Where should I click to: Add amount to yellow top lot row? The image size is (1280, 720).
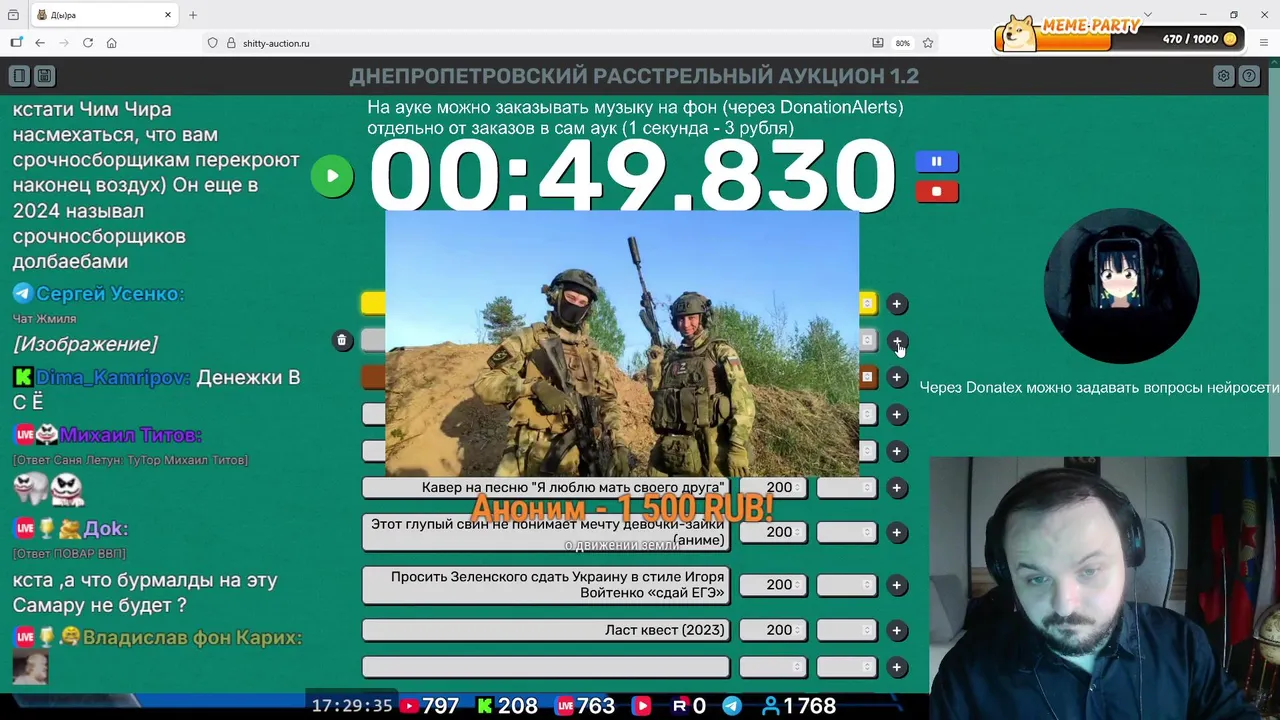(897, 304)
